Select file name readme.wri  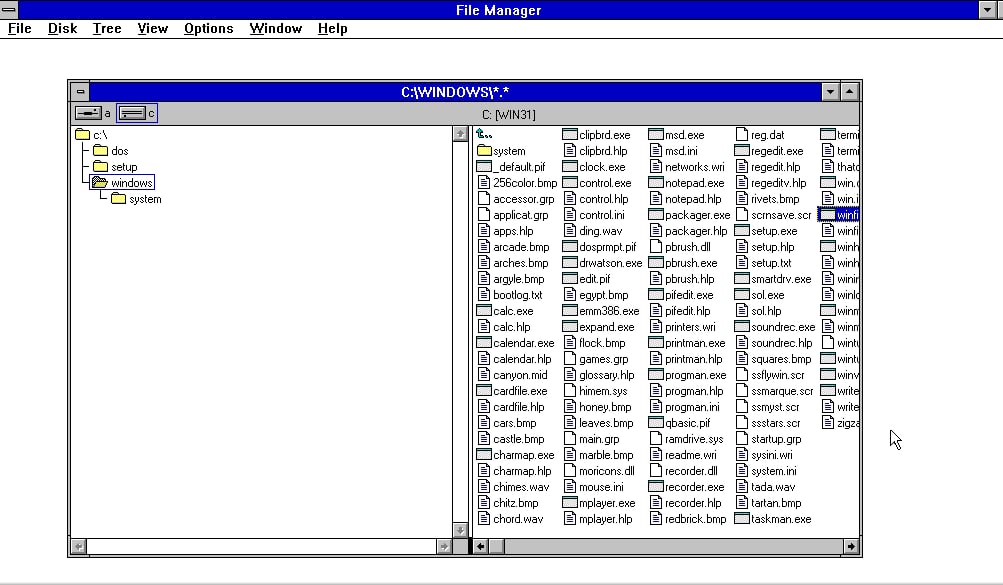click(691, 455)
